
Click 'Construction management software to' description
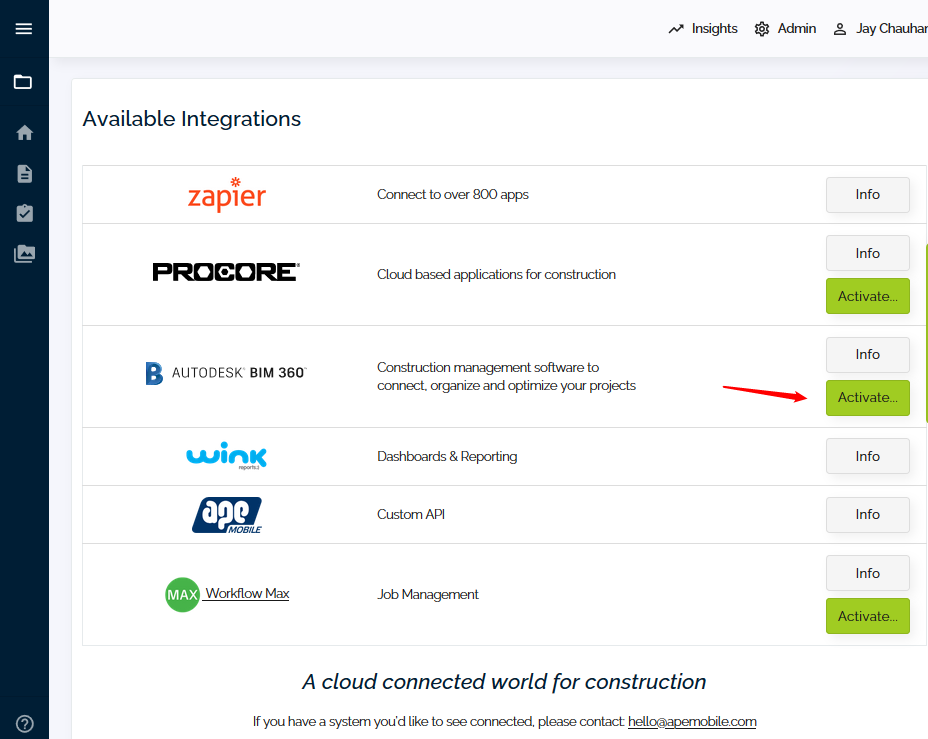tap(488, 367)
